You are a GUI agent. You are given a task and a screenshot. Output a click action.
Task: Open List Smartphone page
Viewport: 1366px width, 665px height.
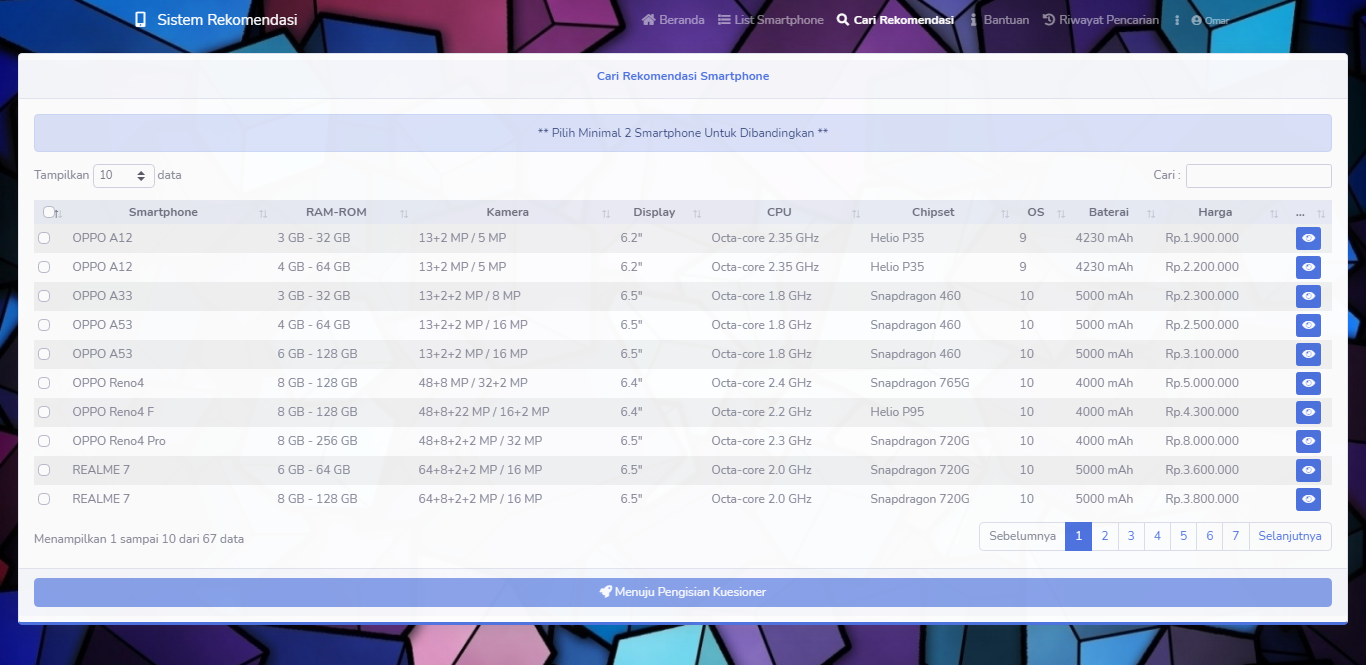coord(771,20)
